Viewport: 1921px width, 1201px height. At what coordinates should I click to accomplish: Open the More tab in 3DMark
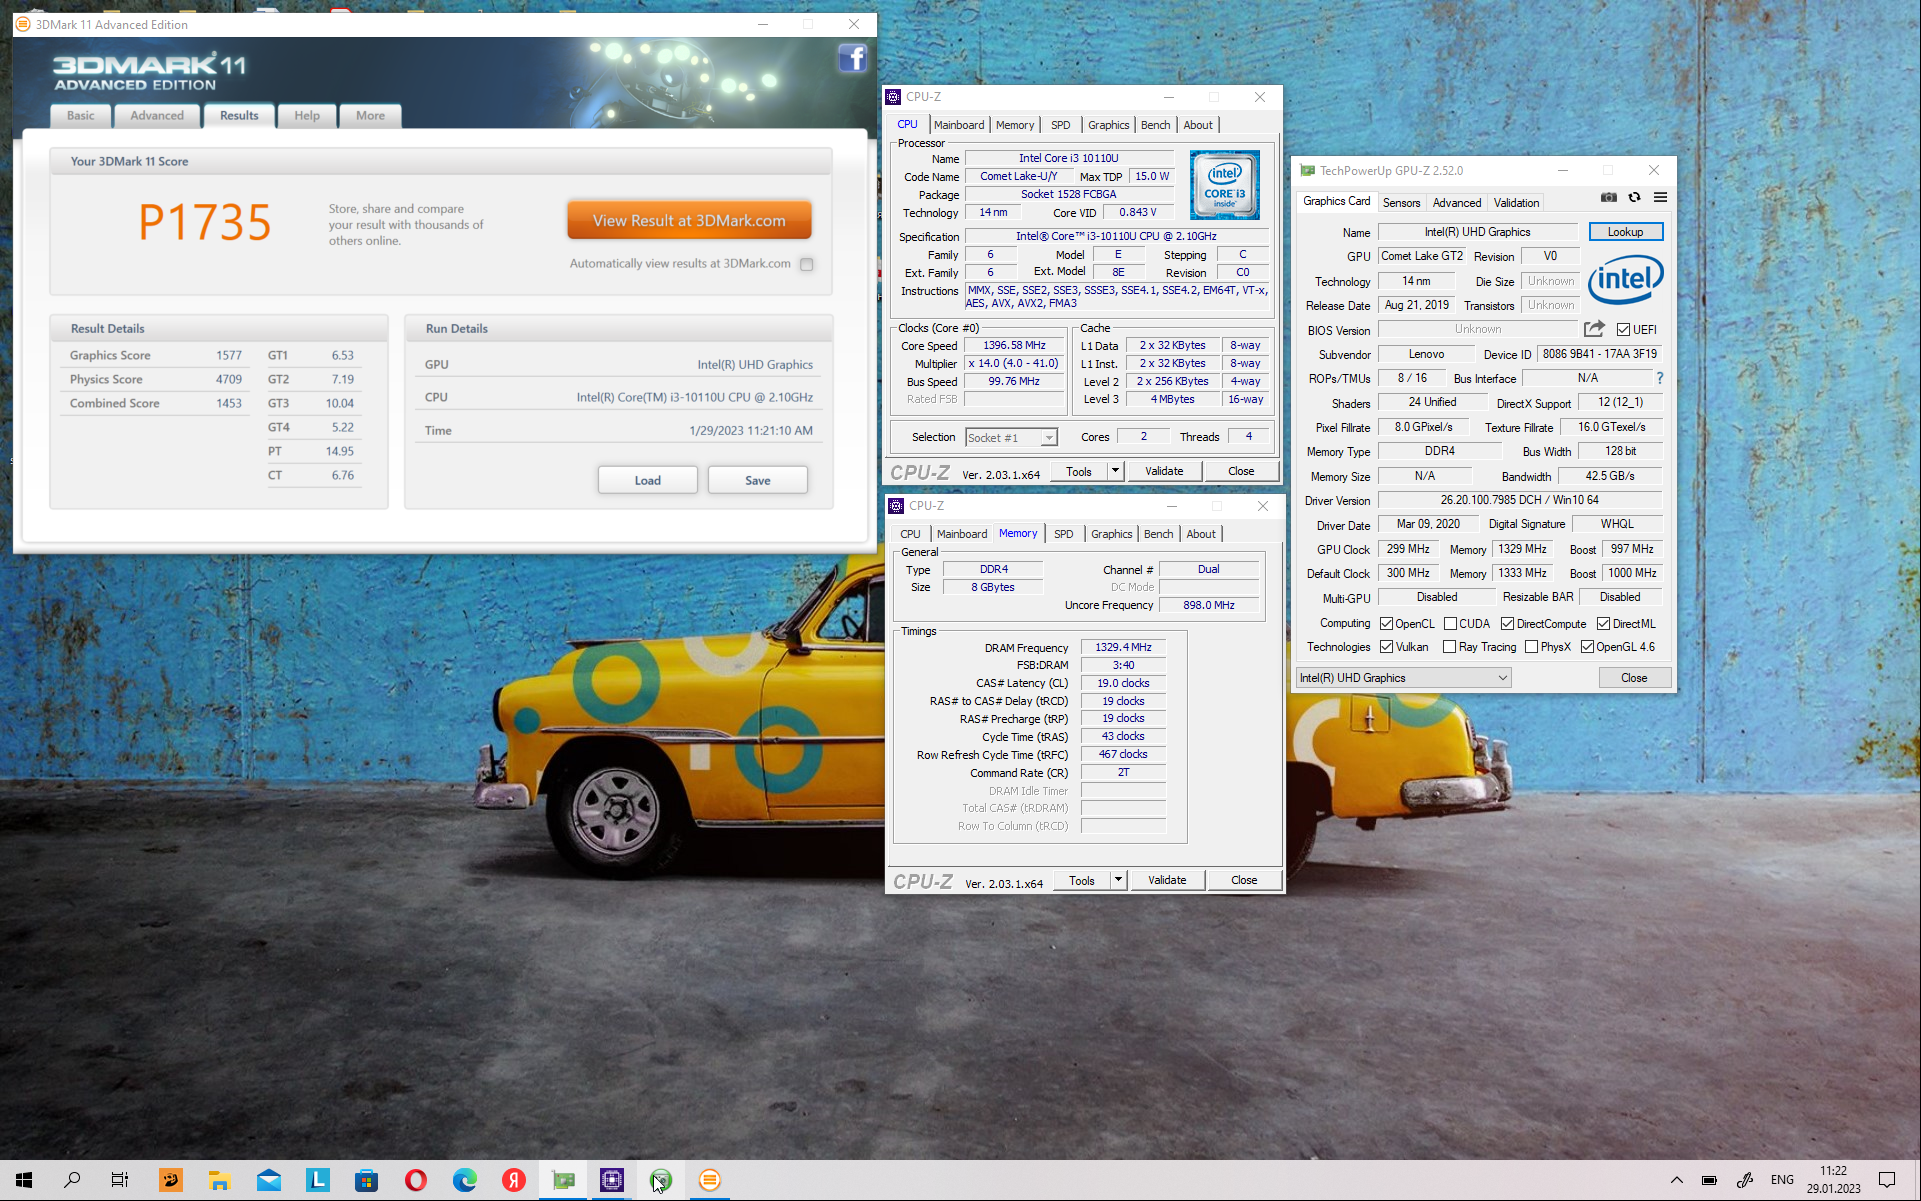(x=370, y=115)
